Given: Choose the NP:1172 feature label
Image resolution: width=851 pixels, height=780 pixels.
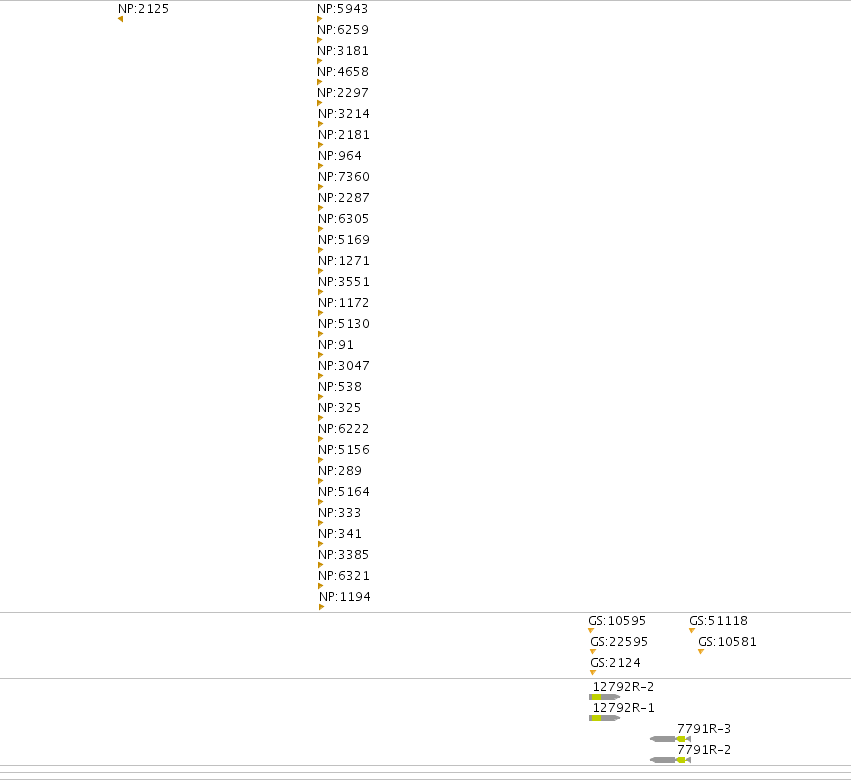Looking at the screenshot, I should pyautogui.click(x=344, y=303).
